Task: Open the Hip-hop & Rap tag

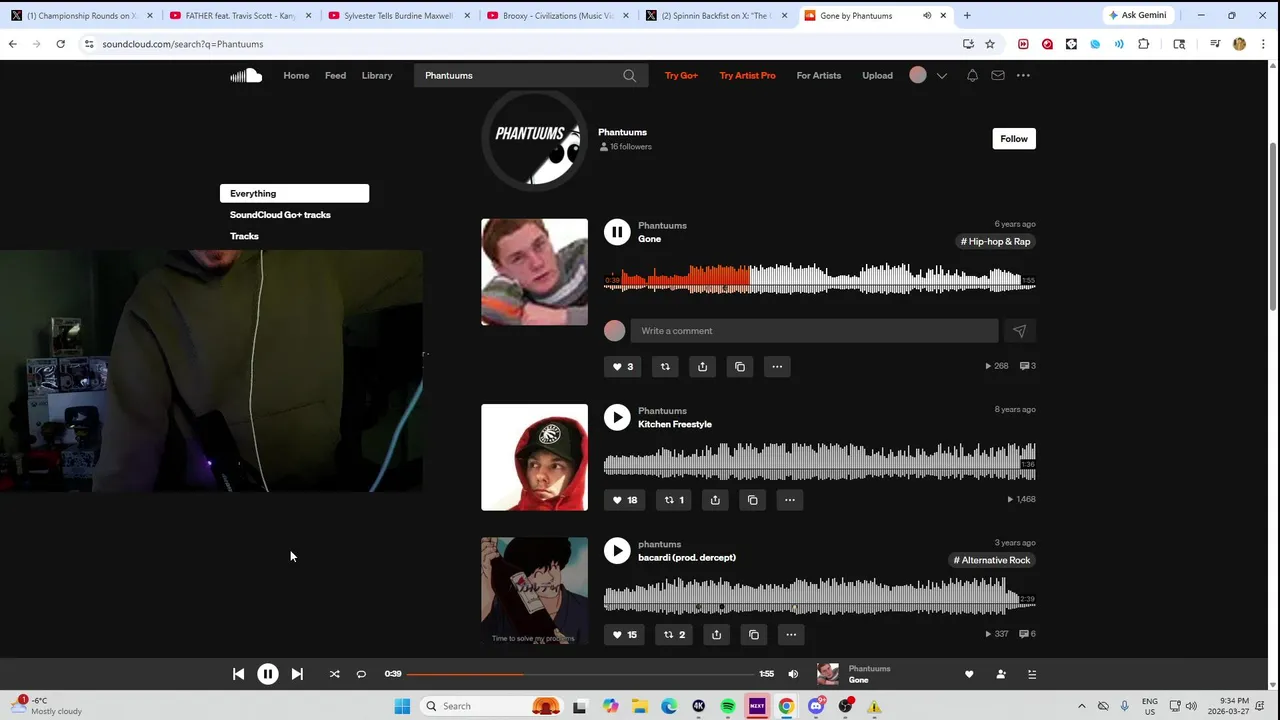Action: pos(995,242)
